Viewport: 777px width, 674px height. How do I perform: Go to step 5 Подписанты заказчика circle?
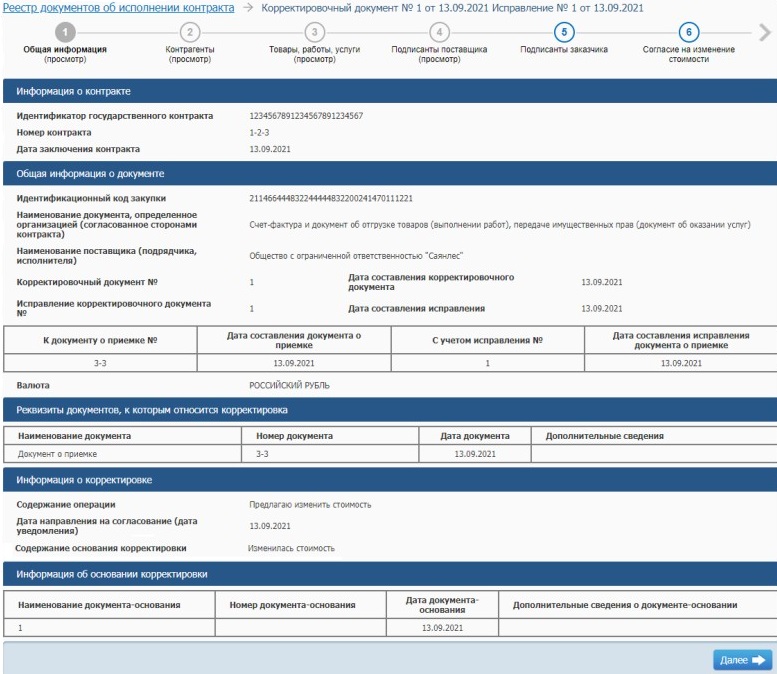[x=564, y=32]
